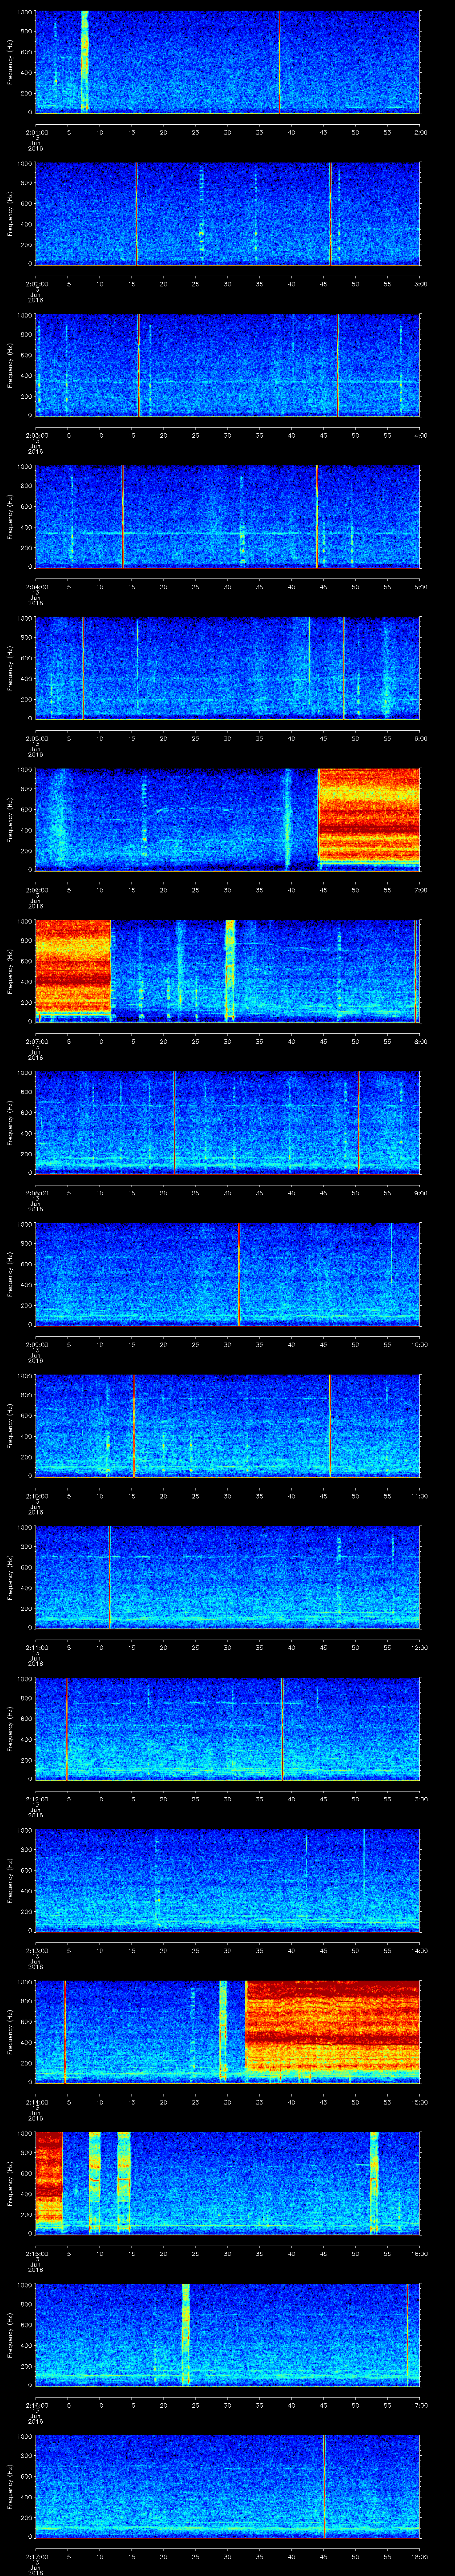The image size is (455, 2576).
Task: Click the 2:16:00 start time label
Action: [x=36, y=2404]
